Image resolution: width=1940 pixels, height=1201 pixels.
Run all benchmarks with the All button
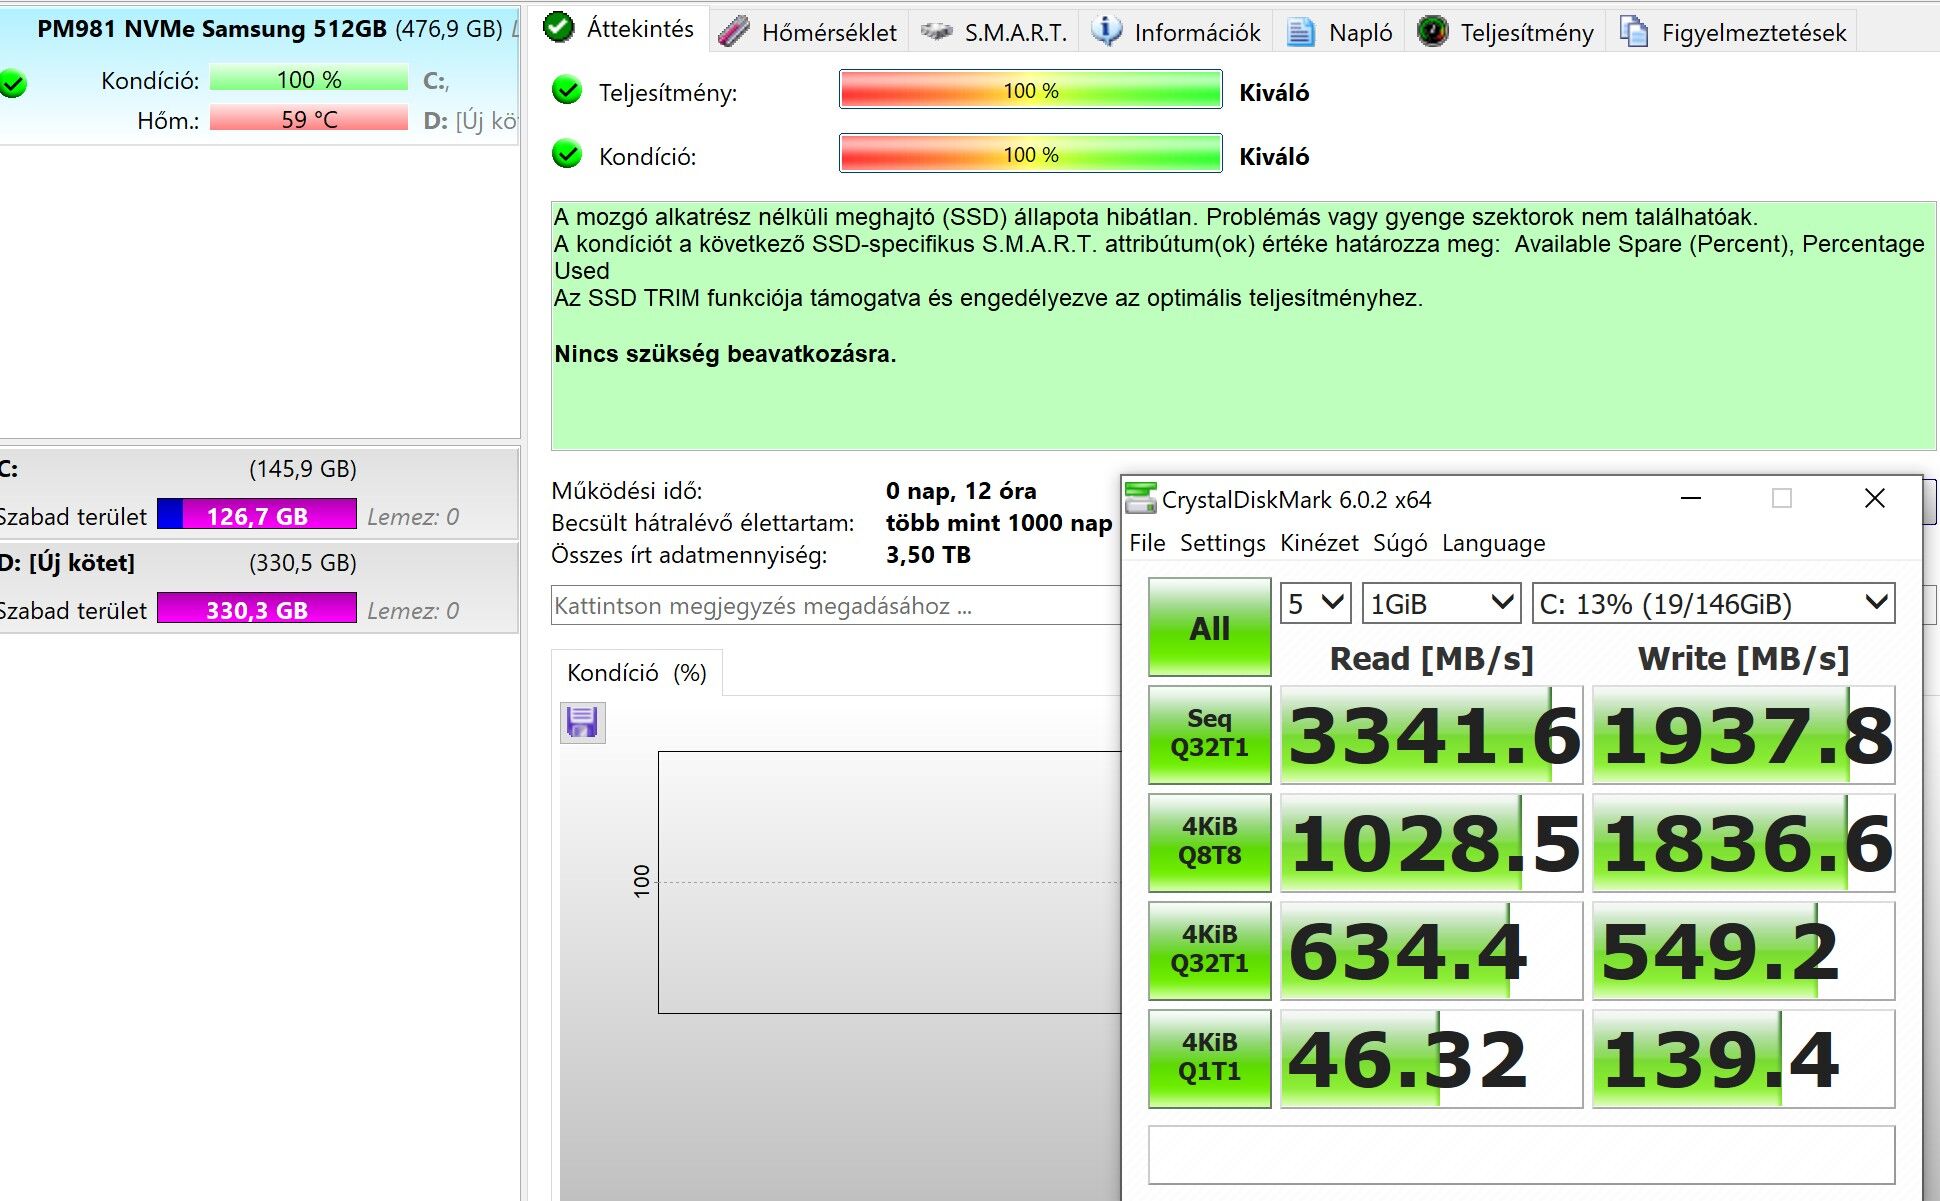click(x=1209, y=628)
